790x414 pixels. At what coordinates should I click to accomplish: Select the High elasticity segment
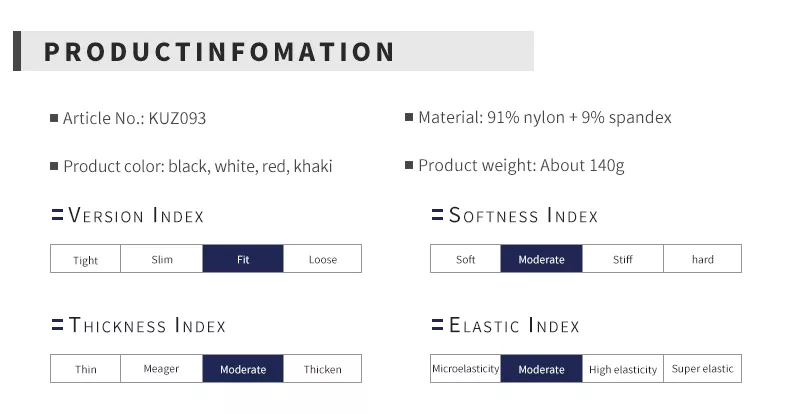623,369
